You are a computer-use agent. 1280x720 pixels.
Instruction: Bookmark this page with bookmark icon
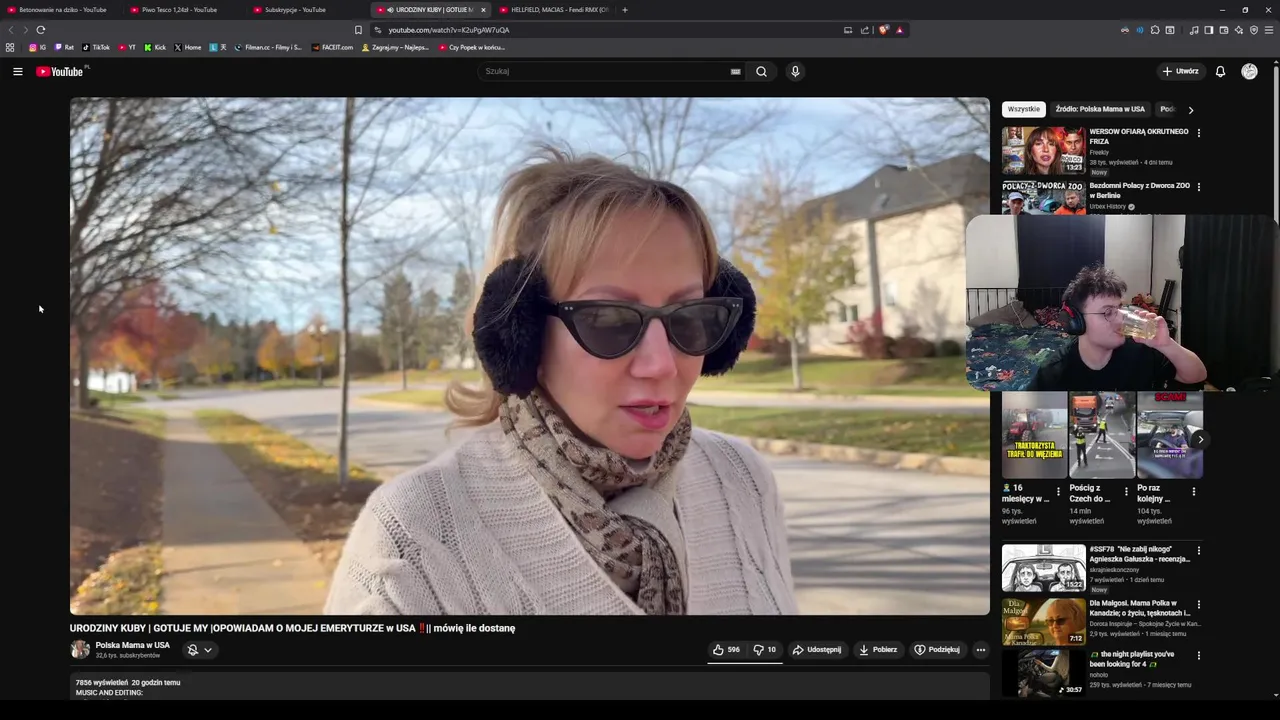[x=358, y=30]
